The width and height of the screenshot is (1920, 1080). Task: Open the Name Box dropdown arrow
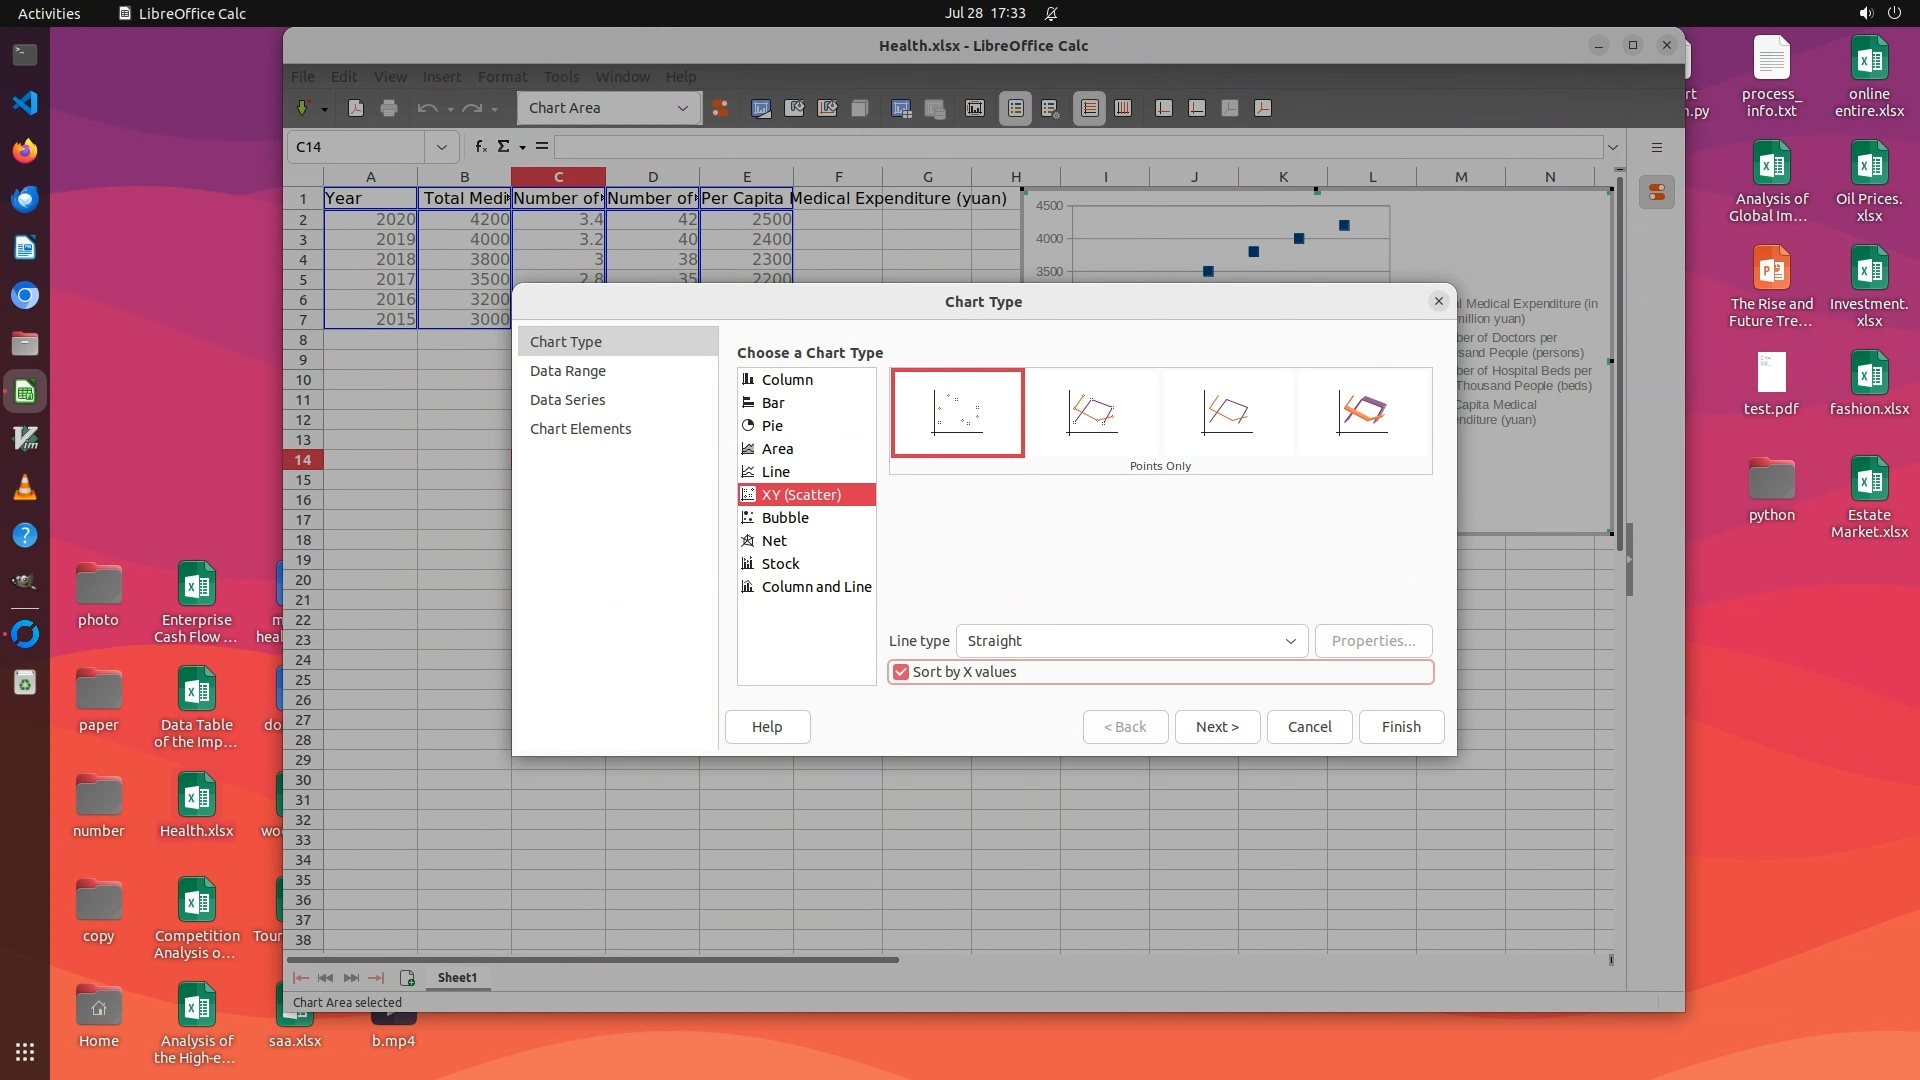[x=441, y=147]
